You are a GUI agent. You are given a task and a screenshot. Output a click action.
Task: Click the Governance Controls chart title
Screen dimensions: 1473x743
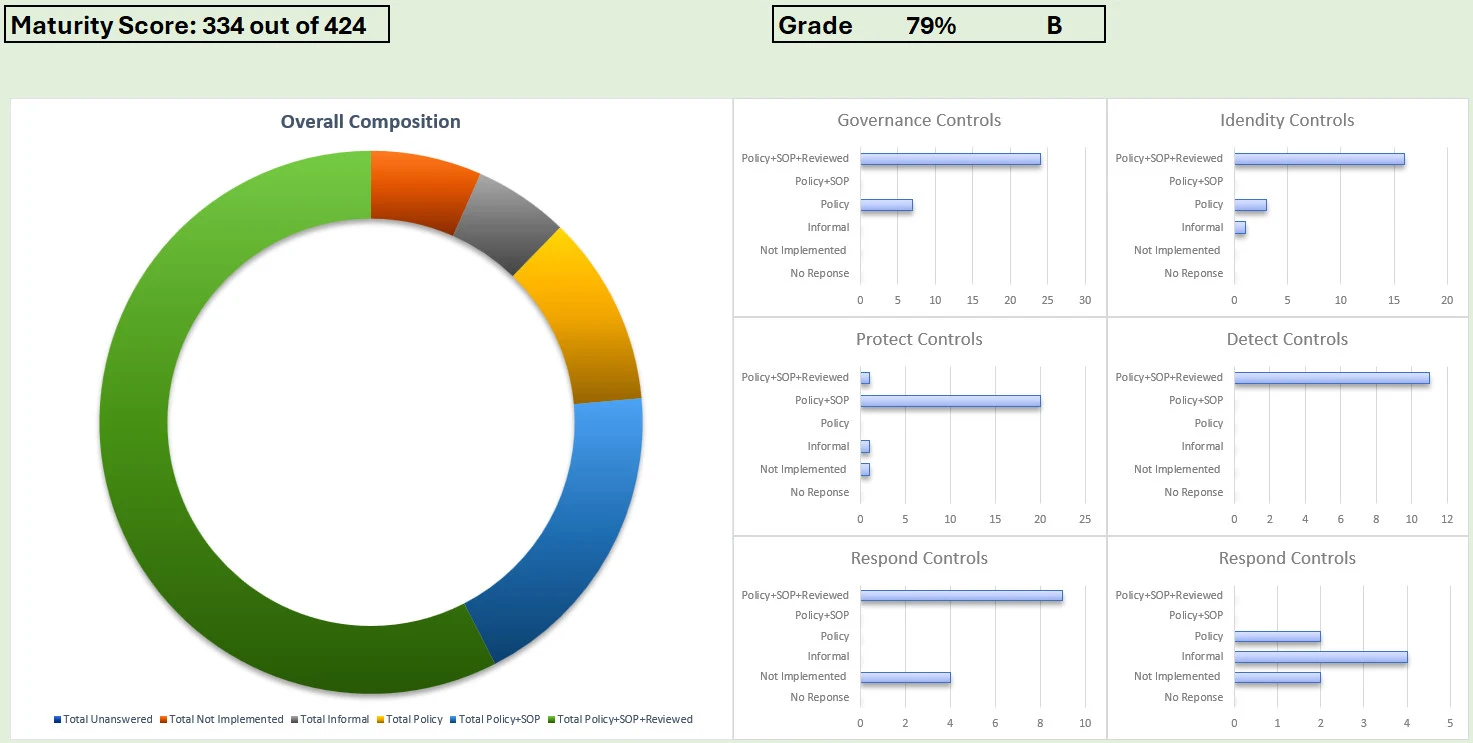pyautogui.click(x=919, y=120)
